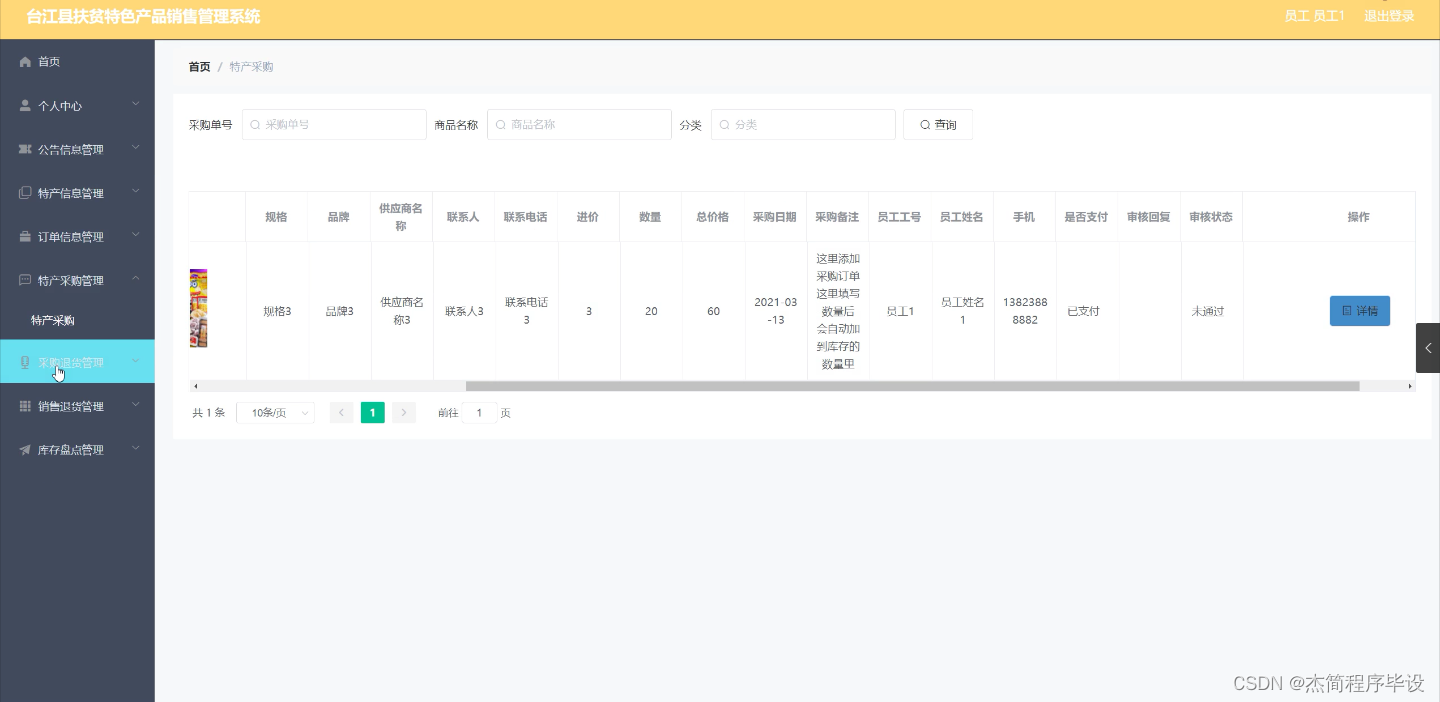Viewport: 1440px width, 702px height.
Task: Open 订单信息管理 menu label
Action: [71, 237]
